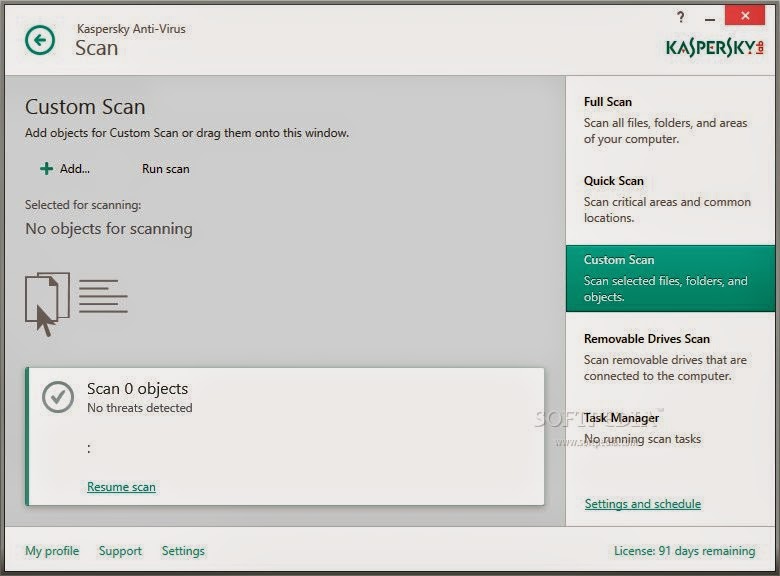780x576 pixels.
Task: Minimize the Kaspersky window
Action: point(710,20)
